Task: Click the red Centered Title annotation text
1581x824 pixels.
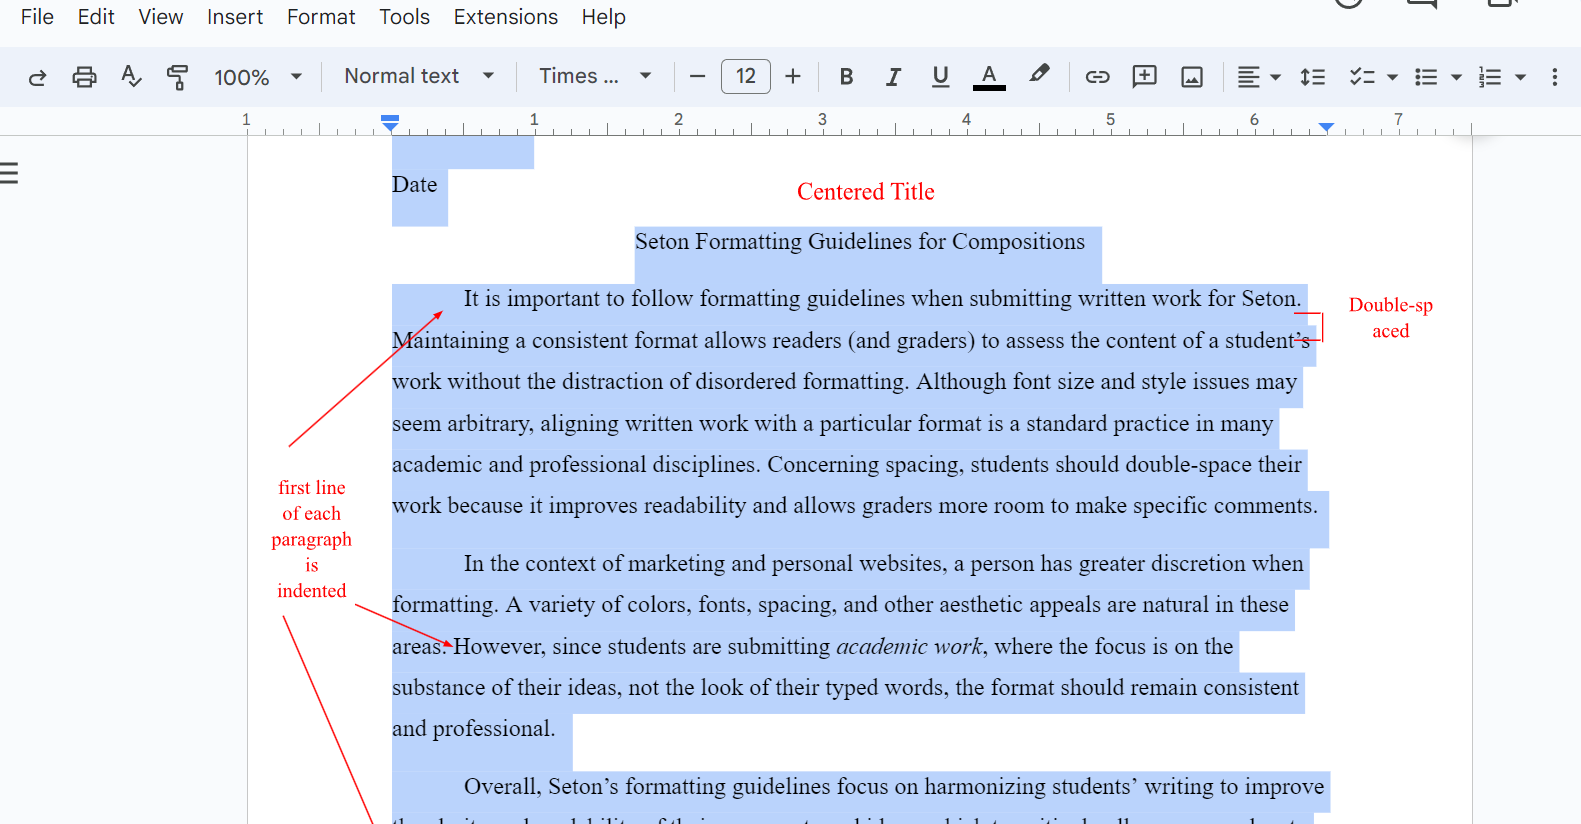Action: click(866, 191)
